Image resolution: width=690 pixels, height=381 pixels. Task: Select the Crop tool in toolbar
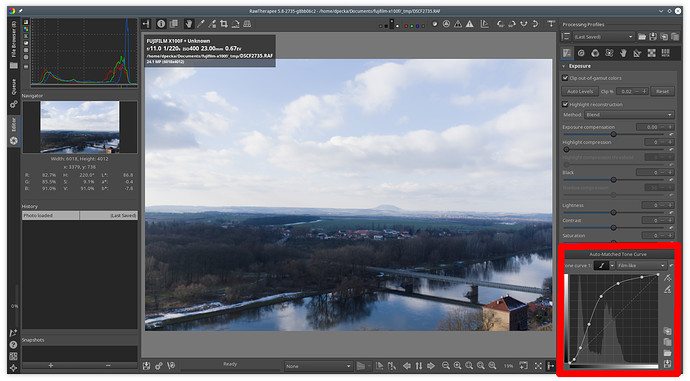tap(224, 24)
